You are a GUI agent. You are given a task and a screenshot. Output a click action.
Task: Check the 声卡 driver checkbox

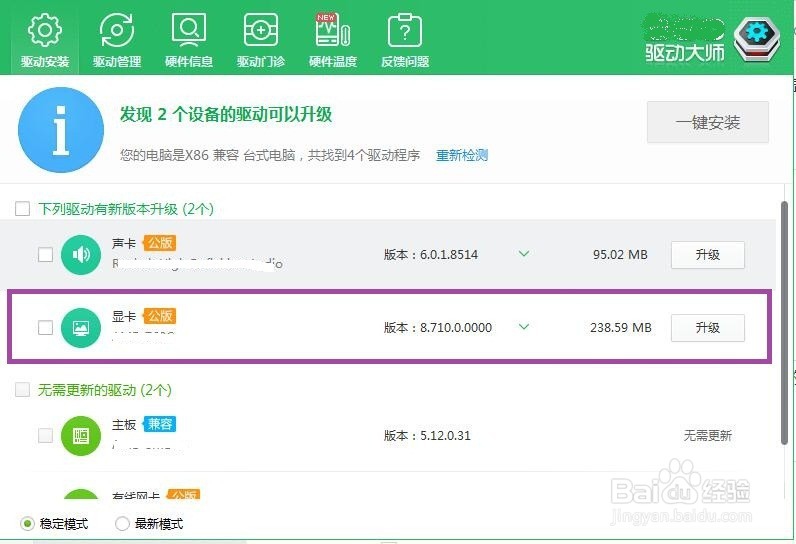45,255
